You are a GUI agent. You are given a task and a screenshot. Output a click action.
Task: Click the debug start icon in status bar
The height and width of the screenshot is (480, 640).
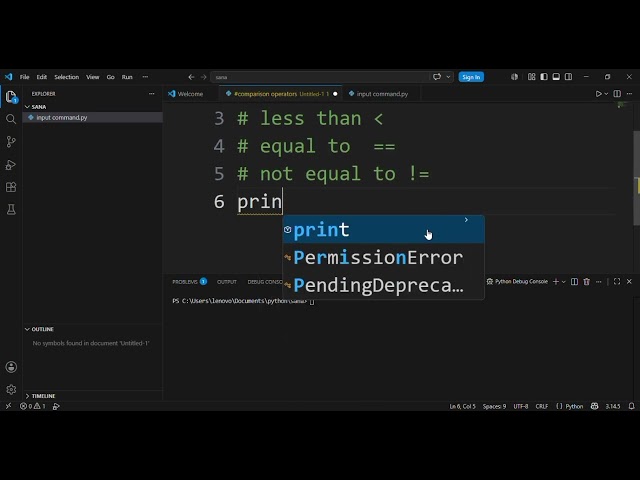[56, 406]
